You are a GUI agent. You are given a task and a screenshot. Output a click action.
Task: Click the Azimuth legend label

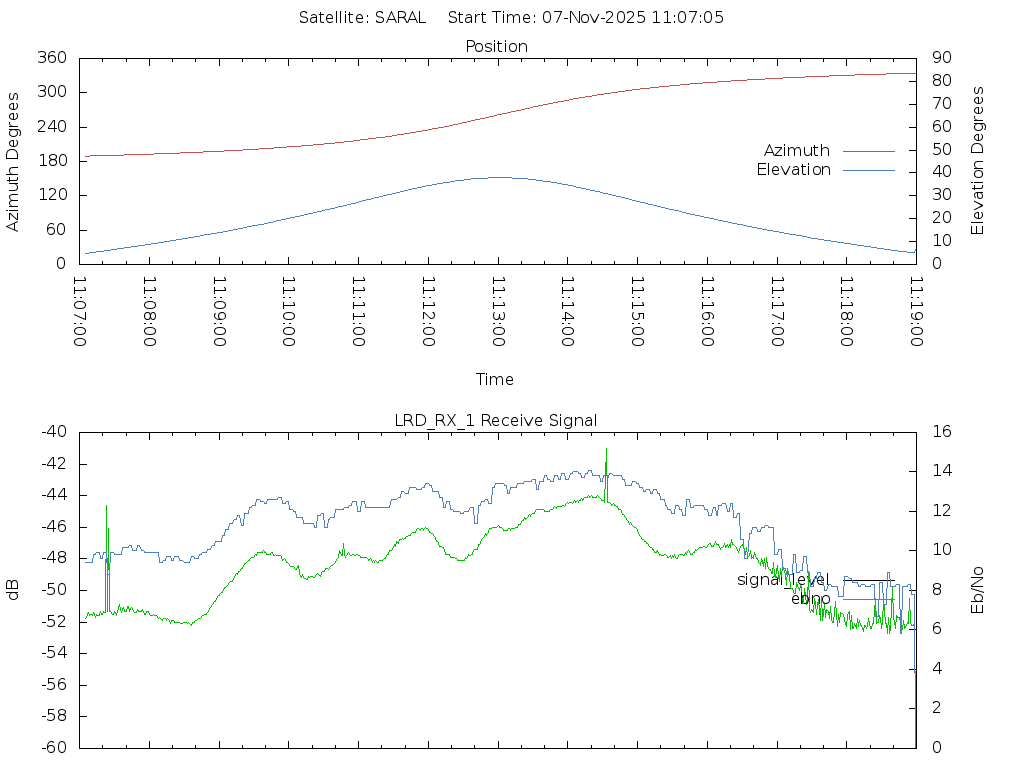coord(796,151)
